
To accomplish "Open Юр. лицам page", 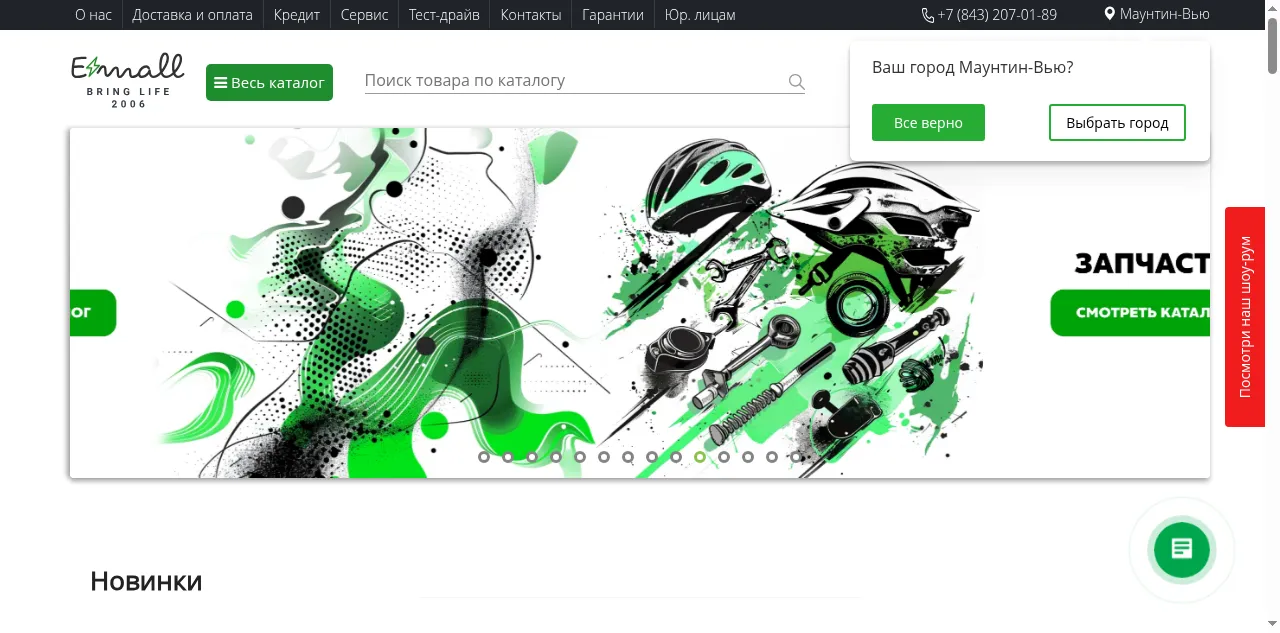I will click(x=700, y=15).
